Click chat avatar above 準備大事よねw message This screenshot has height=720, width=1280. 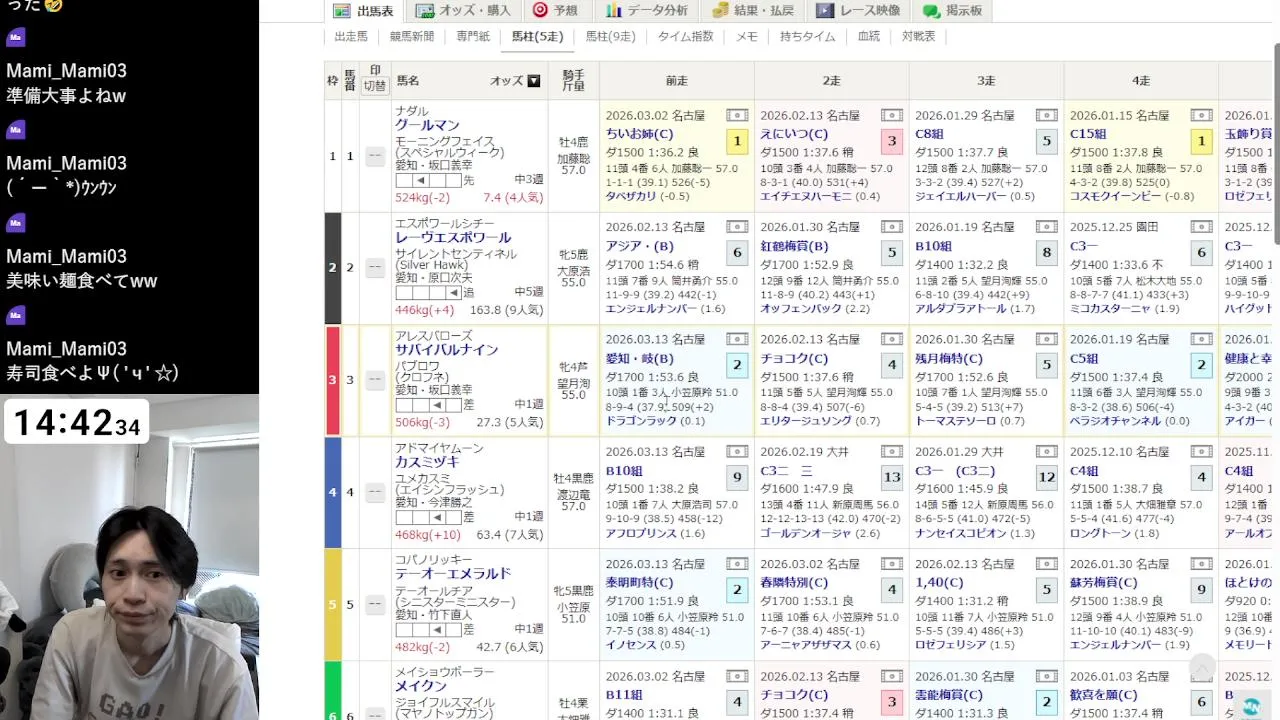[x=15, y=37]
